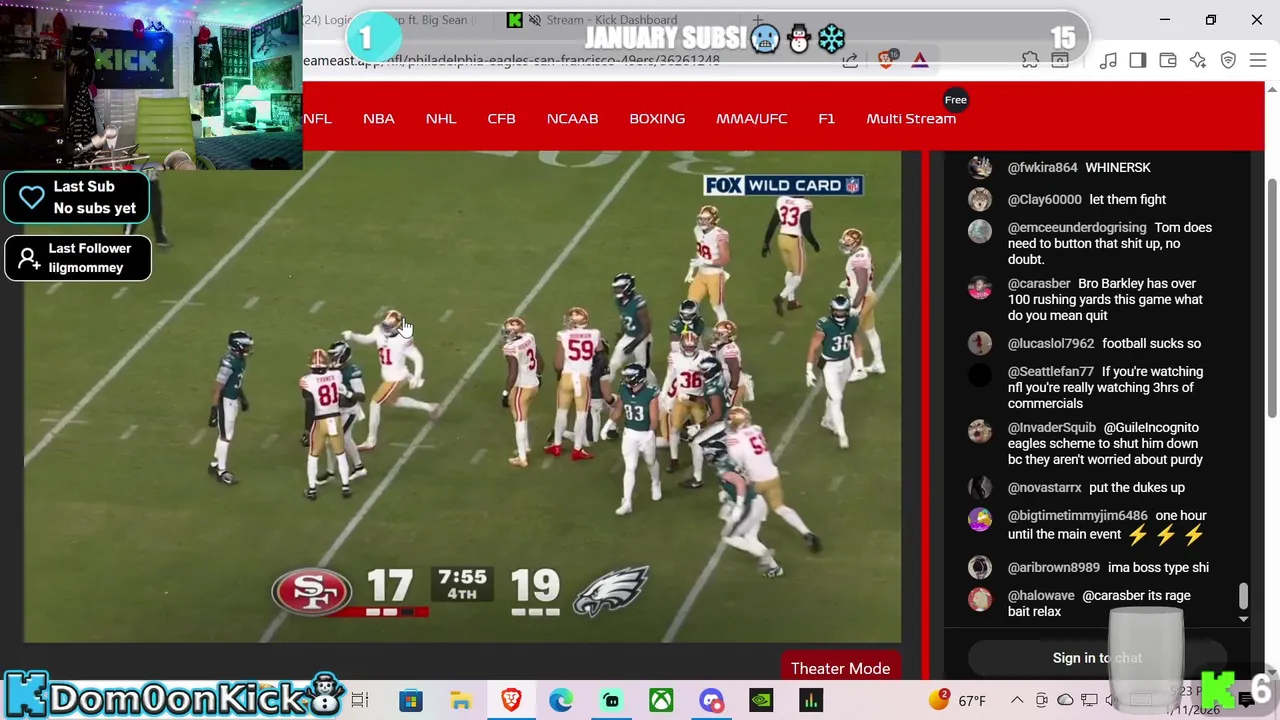Viewport: 1280px width, 720px height.
Task: Share this page via address bar icon
Action: point(850,60)
